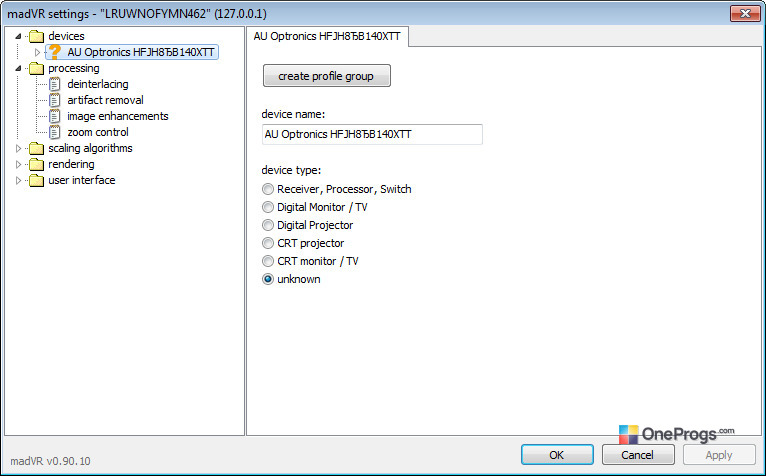
Task: Collapse the devices tree node
Action: click(x=19, y=36)
